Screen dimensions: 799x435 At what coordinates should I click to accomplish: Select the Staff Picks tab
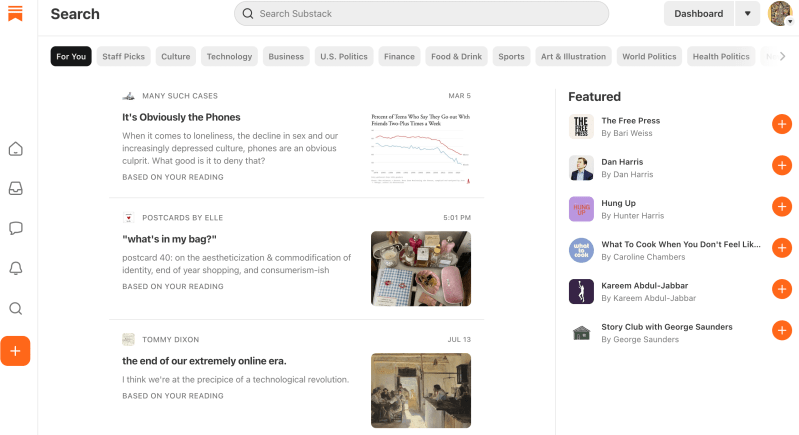click(123, 57)
